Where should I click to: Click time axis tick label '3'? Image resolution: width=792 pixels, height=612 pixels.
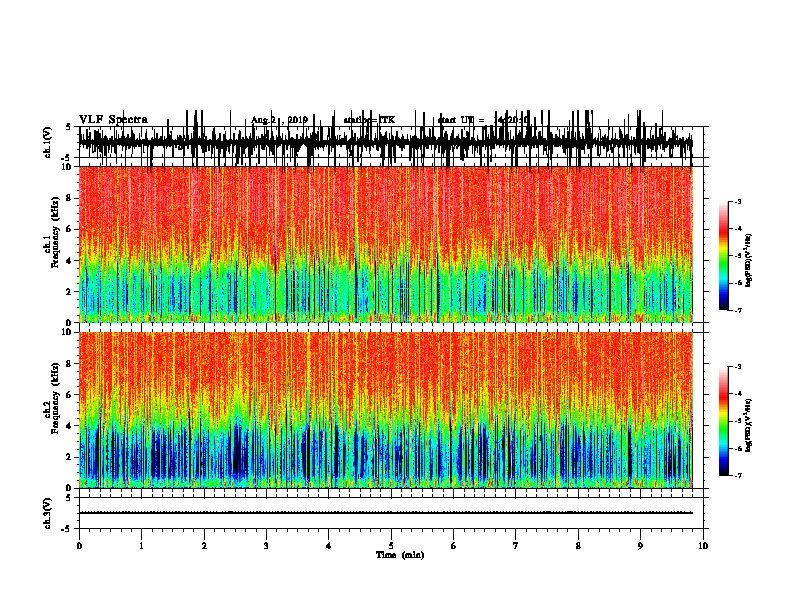(266, 545)
